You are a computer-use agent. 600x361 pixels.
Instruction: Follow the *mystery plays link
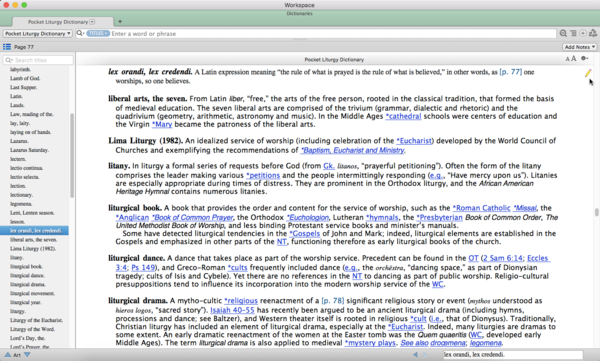pyautogui.click(x=370, y=343)
